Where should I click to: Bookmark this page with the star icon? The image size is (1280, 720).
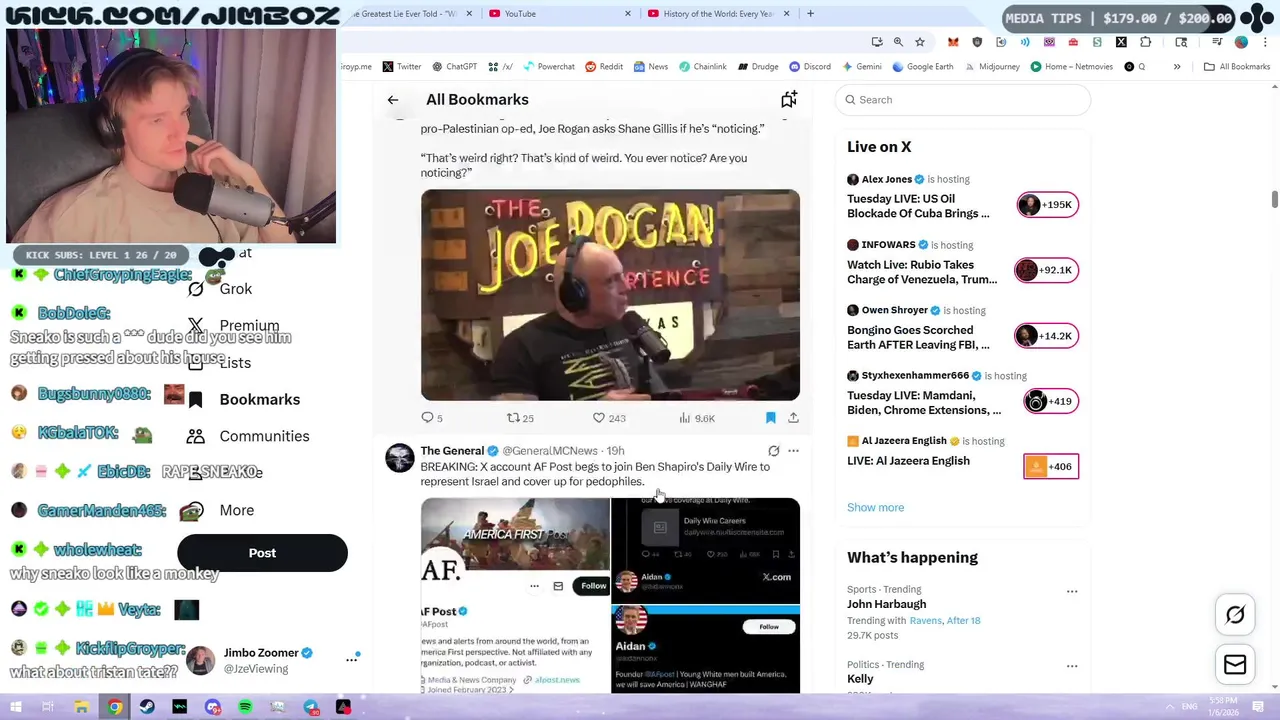[x=920, y=42]
